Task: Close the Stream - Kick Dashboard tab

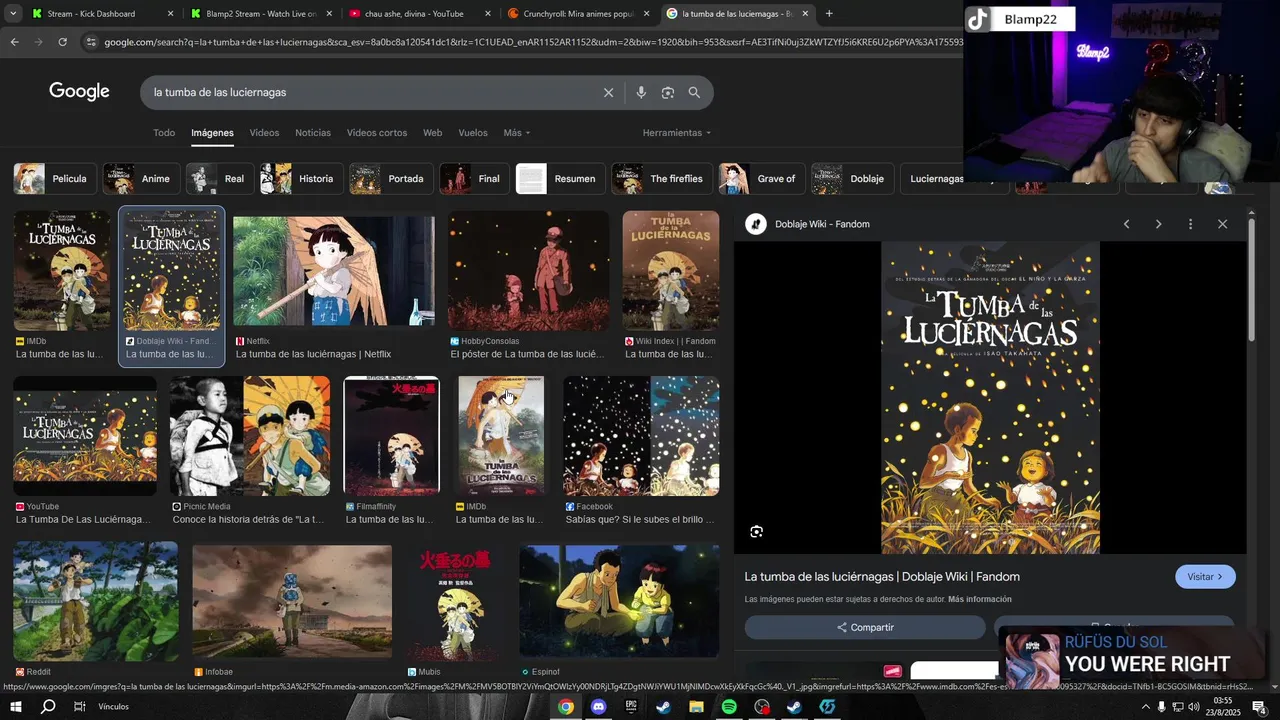Action: (x=170, y=14)
